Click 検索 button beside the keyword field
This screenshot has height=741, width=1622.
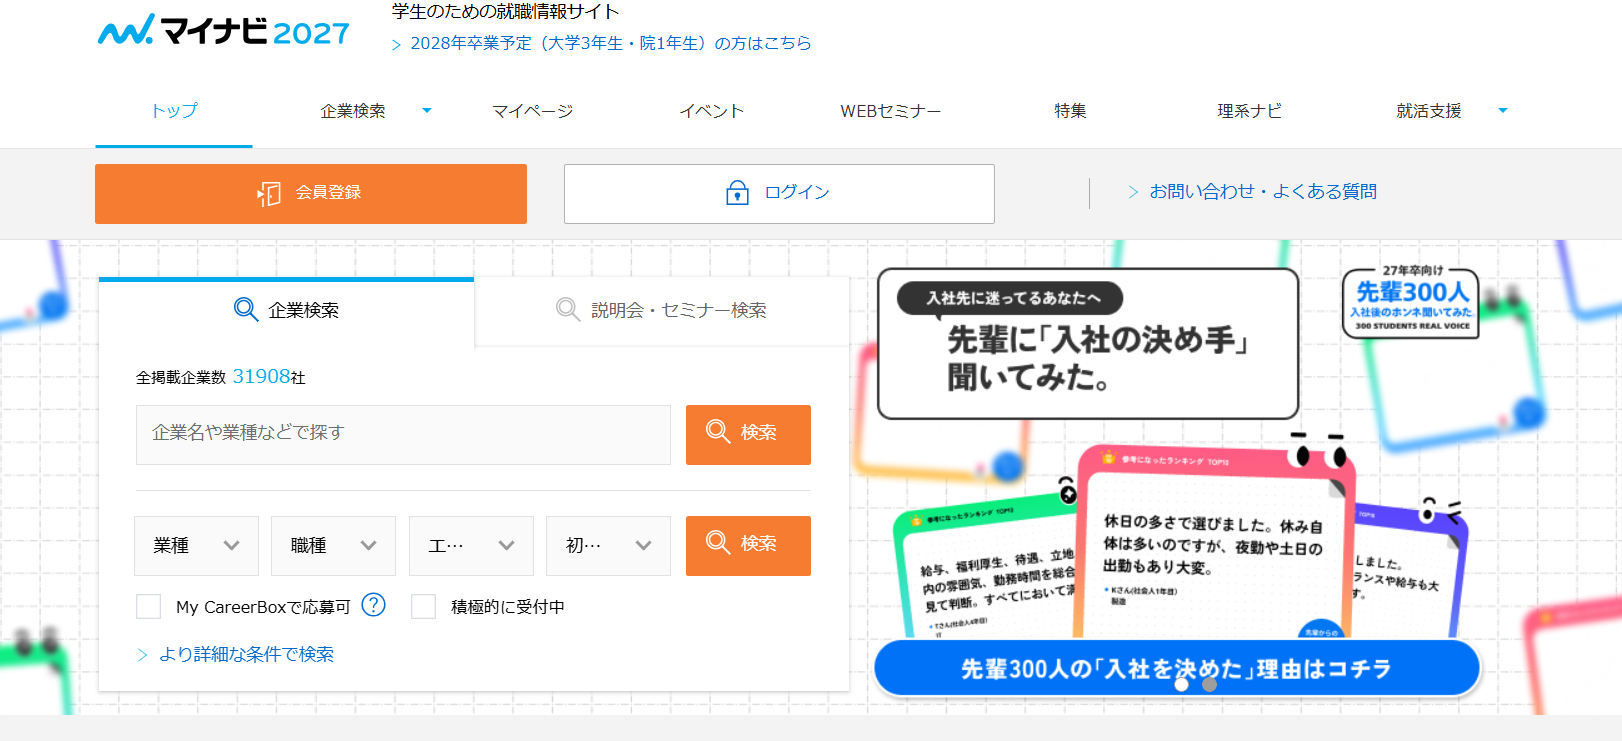[748, 435]
